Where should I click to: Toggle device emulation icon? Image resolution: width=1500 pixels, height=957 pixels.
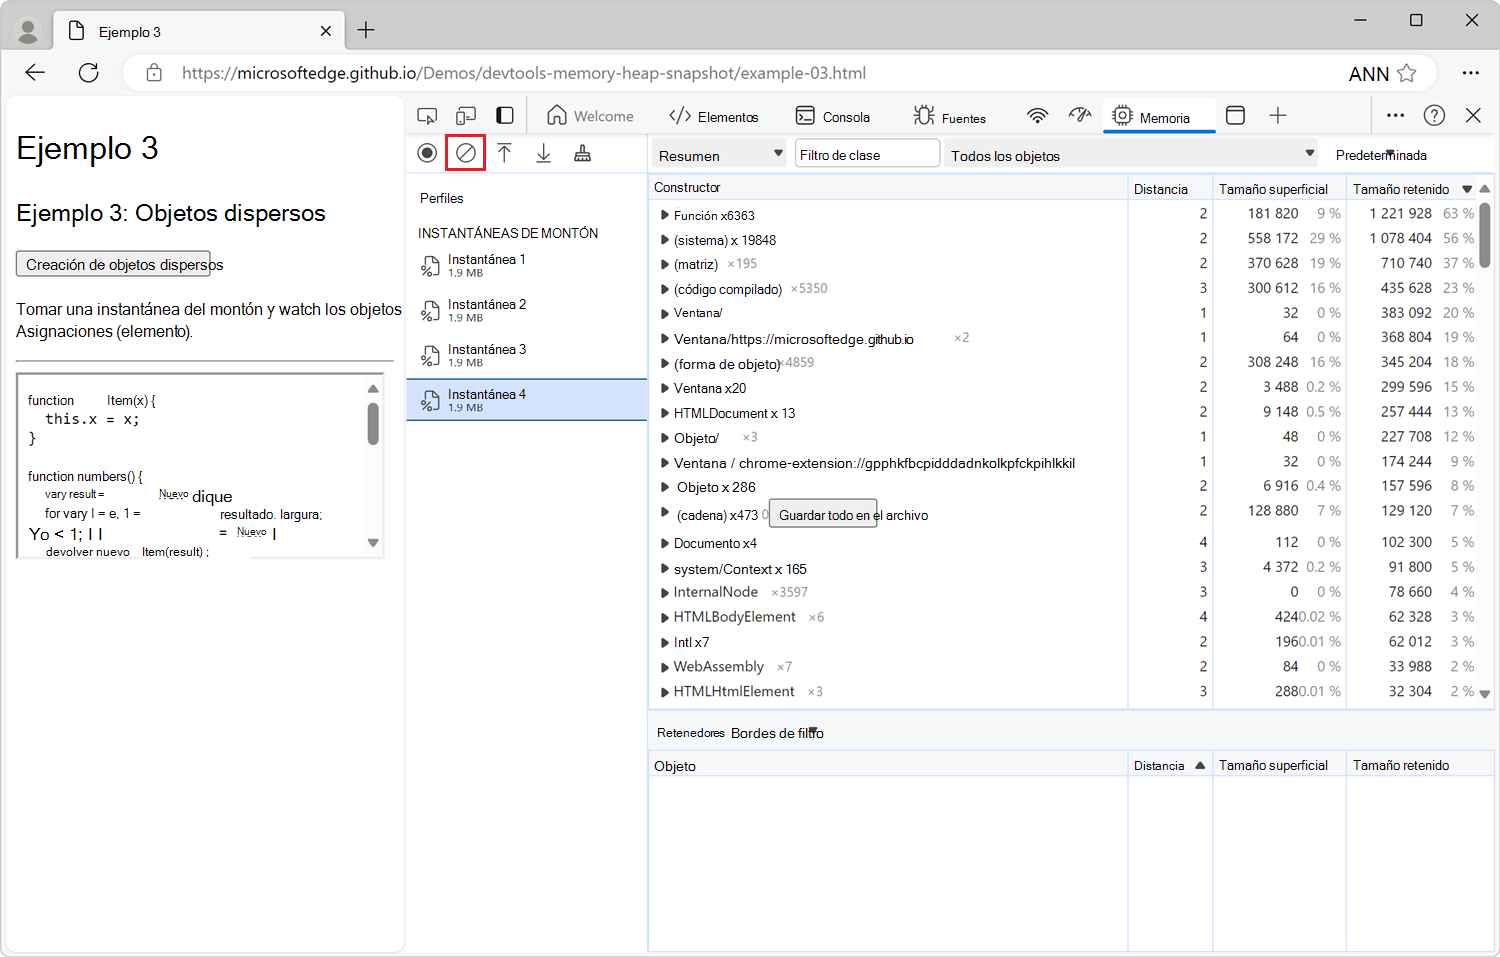point(466,116)
